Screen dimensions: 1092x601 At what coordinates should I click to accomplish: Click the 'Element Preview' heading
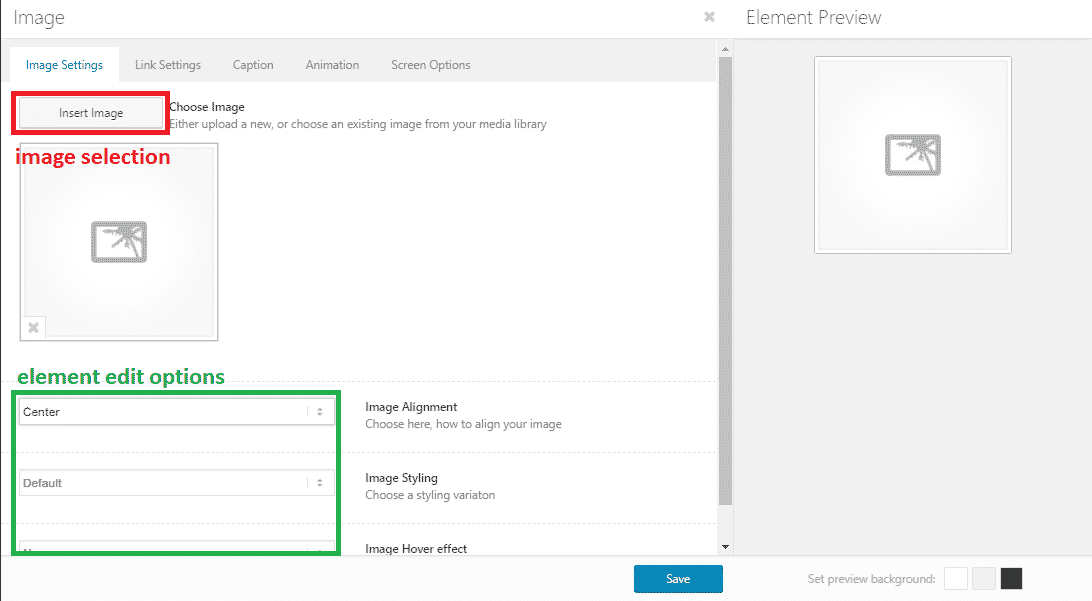point(813,17)
